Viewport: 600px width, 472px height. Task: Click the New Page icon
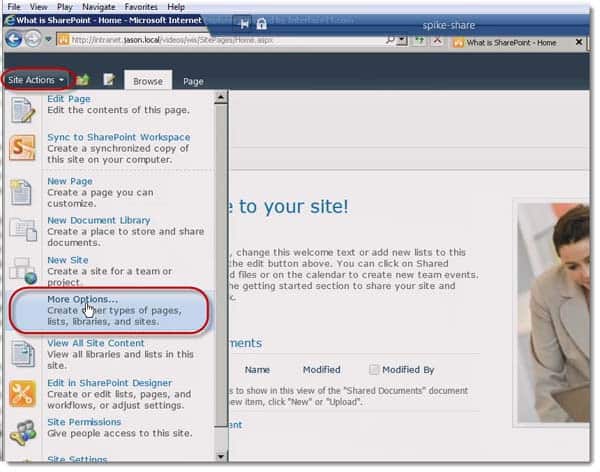tap(23, 191)
